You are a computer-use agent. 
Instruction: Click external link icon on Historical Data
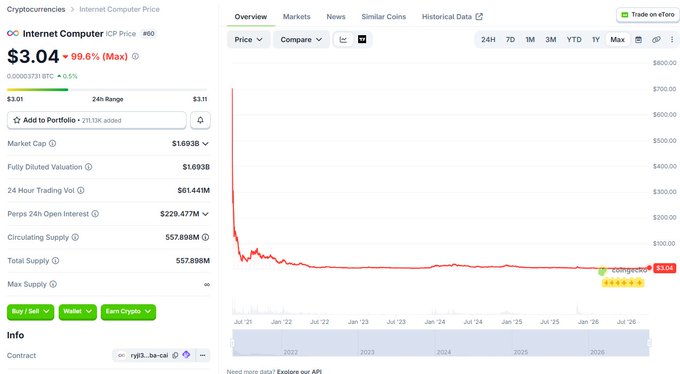tap(479, 16)
